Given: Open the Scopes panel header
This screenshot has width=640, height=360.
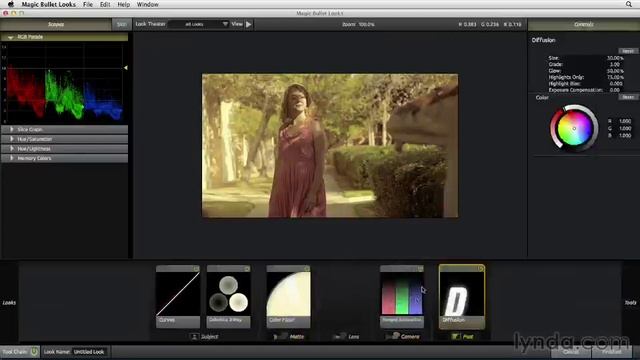Looking at the screenshot, I should point(56,24).
